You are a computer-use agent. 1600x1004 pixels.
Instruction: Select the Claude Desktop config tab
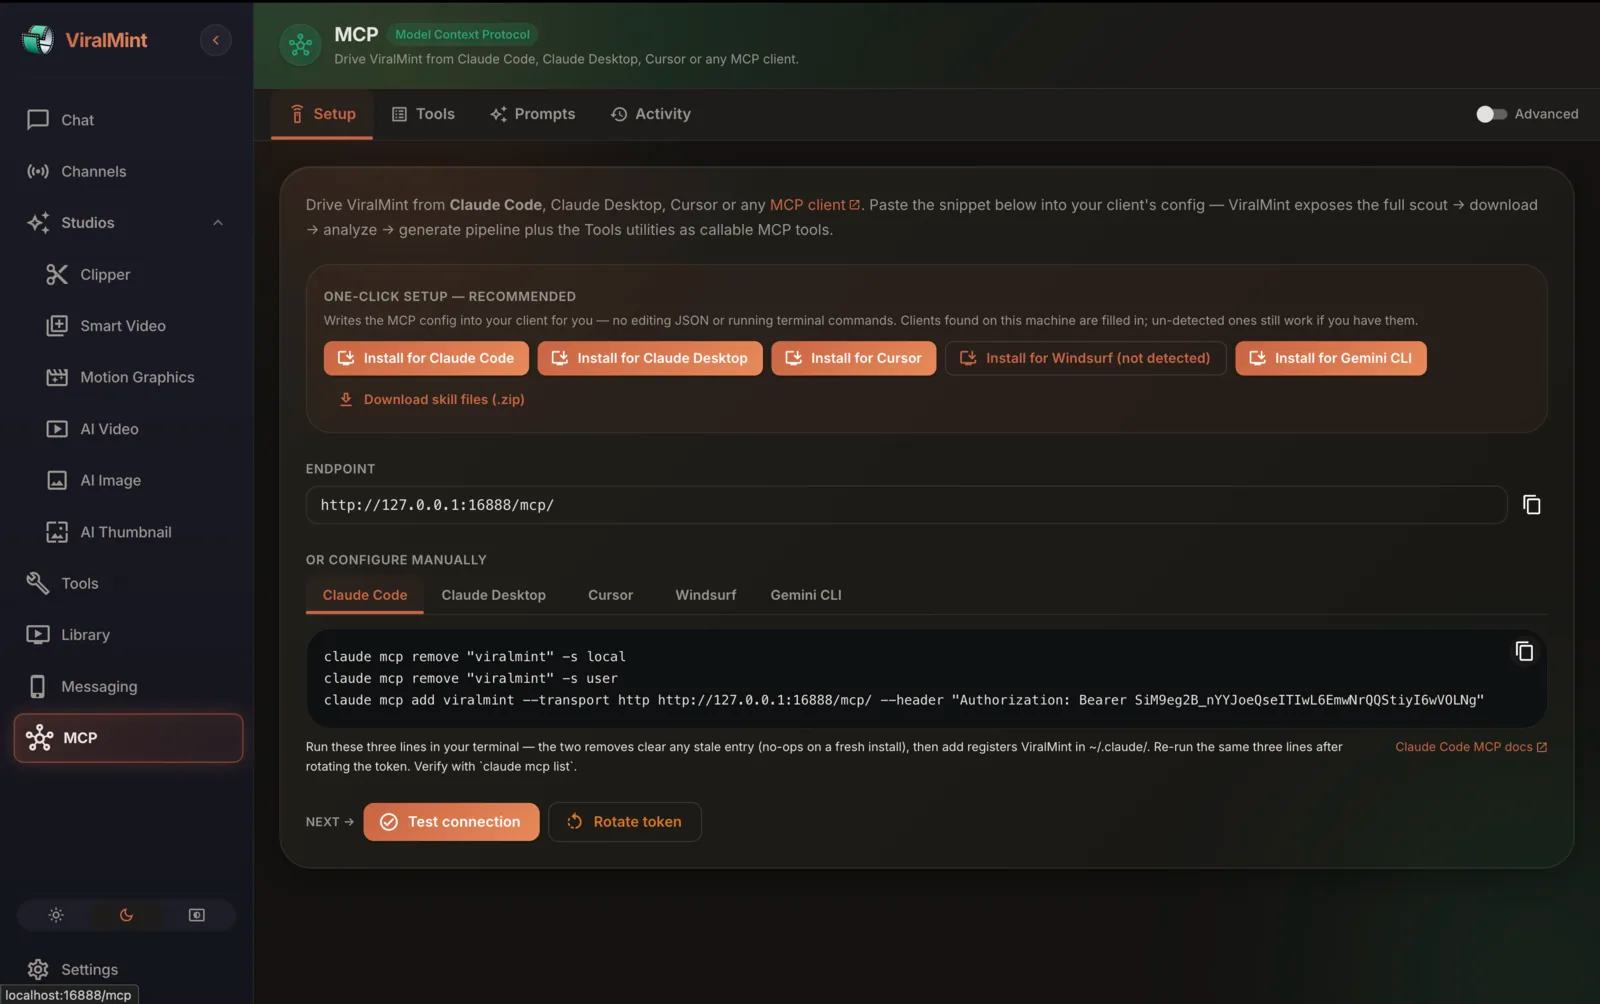pos(494,595)
